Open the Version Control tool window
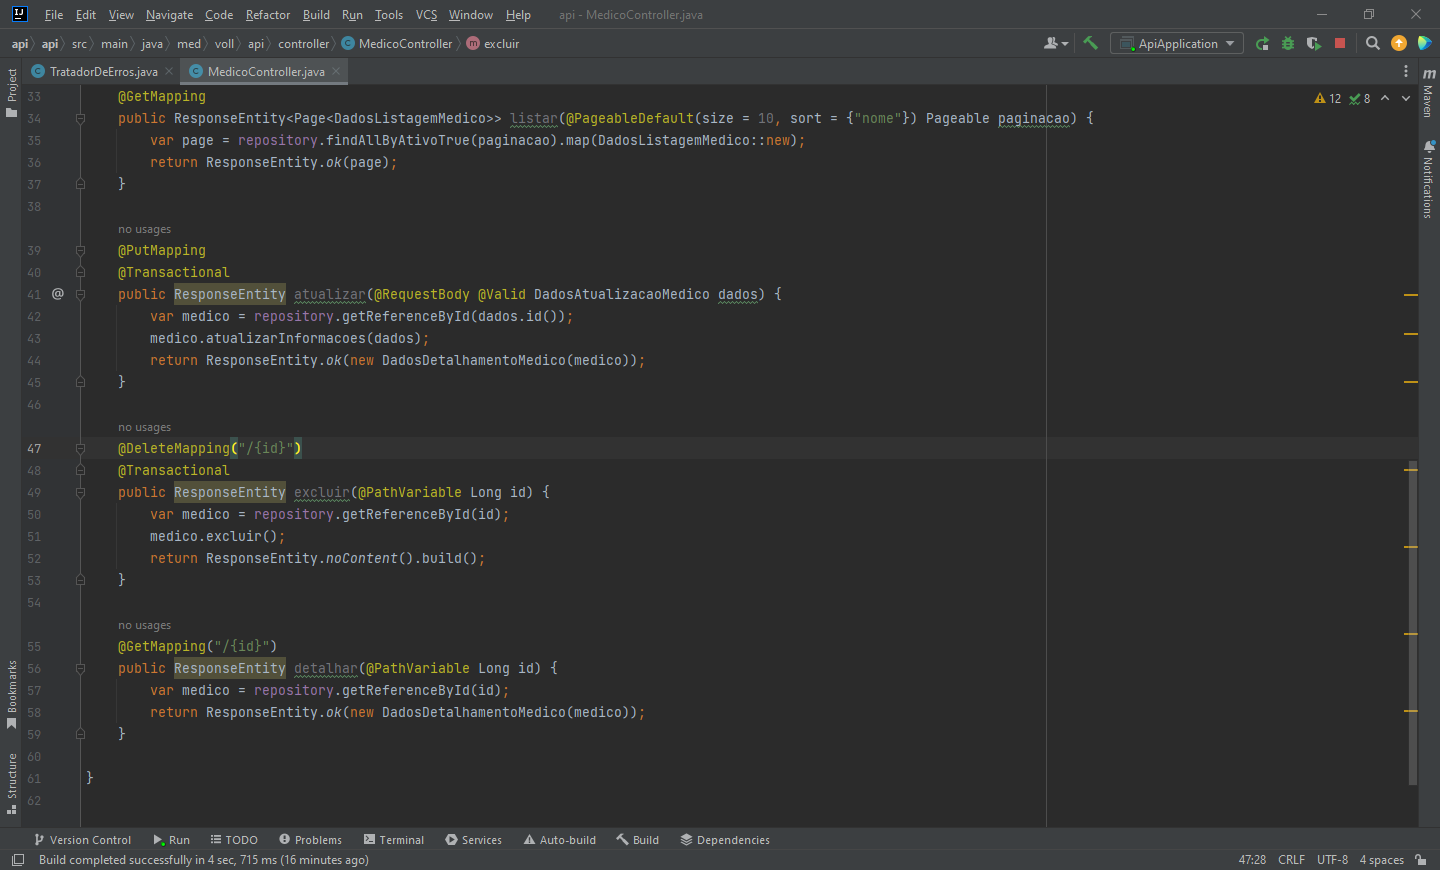This screenshot has width=1440, height=870. pyautogui.click(x=82, y=840)
